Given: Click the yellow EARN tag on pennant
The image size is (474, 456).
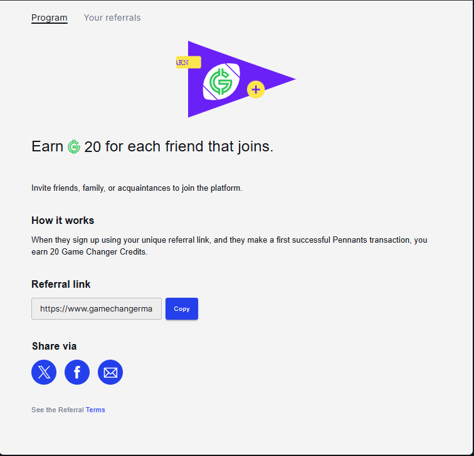Looking at the screenshot, I should (x=188, y=62).
